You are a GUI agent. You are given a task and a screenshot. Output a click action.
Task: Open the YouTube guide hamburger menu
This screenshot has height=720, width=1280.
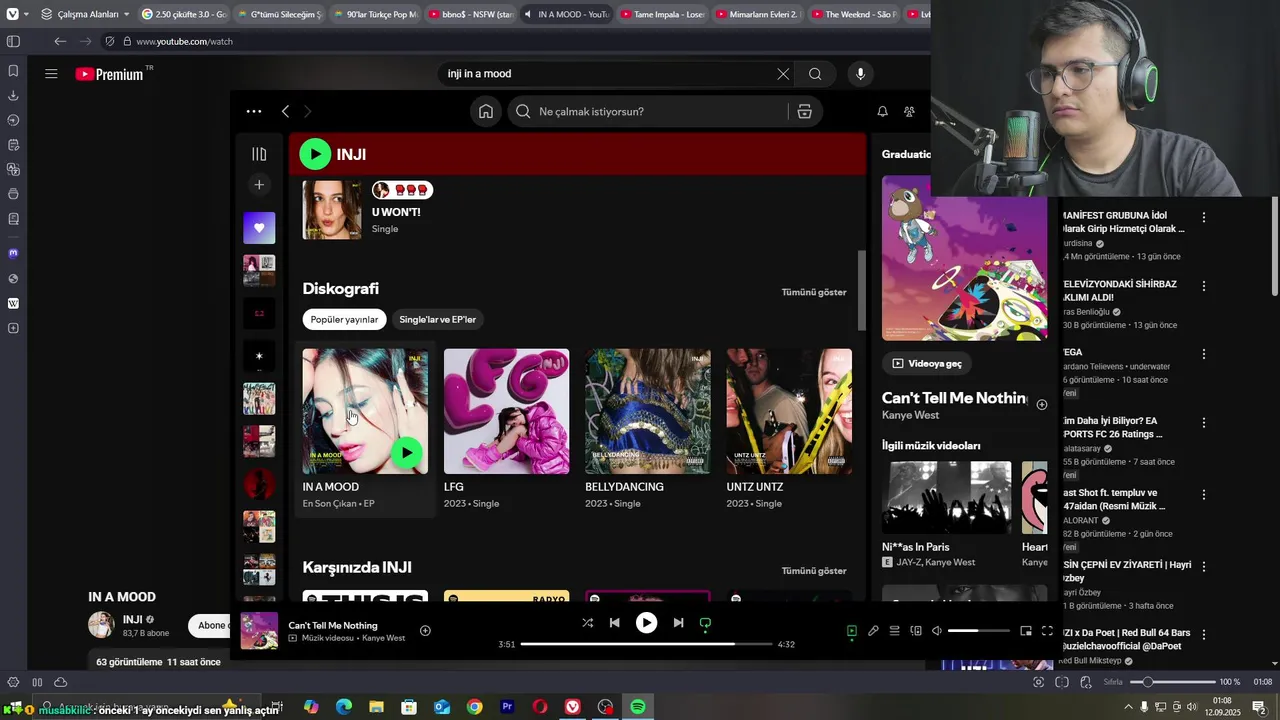[x=51, y=74]
